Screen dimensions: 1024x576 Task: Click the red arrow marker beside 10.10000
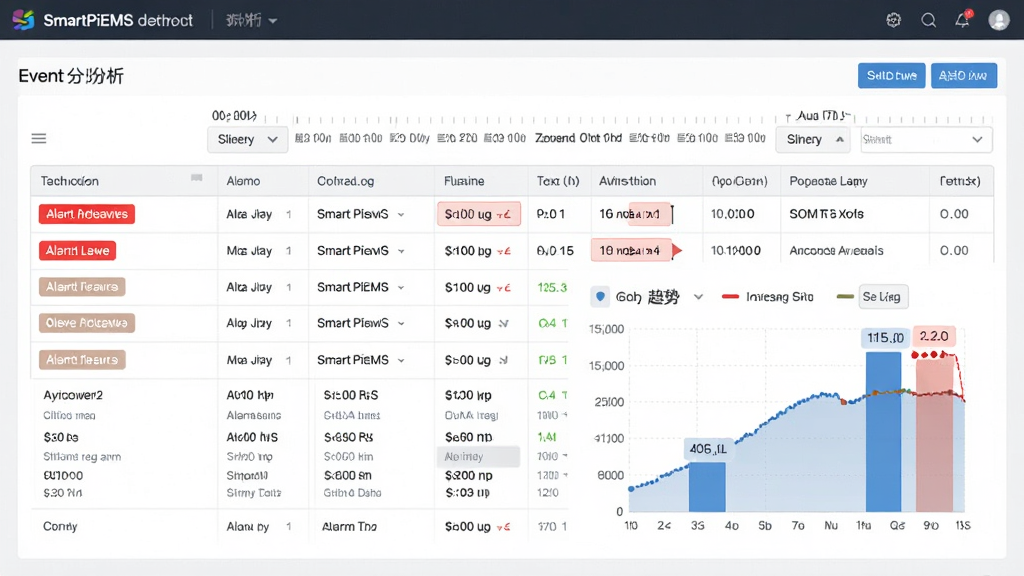[x=677, y=250]
